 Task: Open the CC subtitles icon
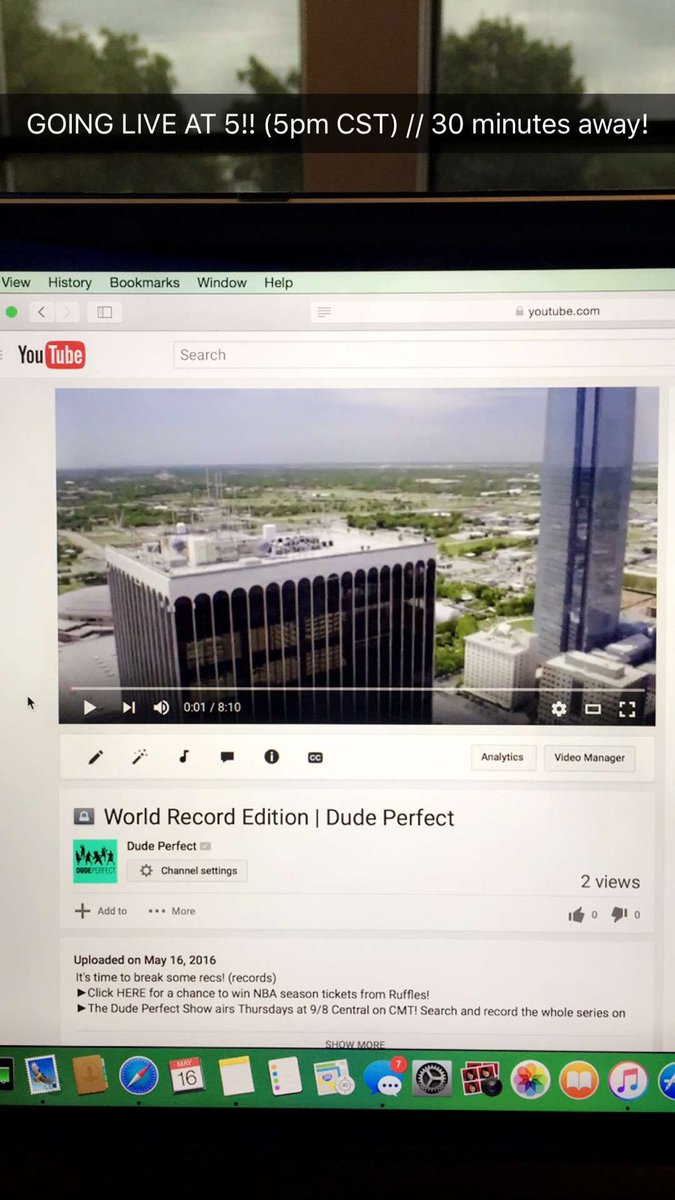315,758
